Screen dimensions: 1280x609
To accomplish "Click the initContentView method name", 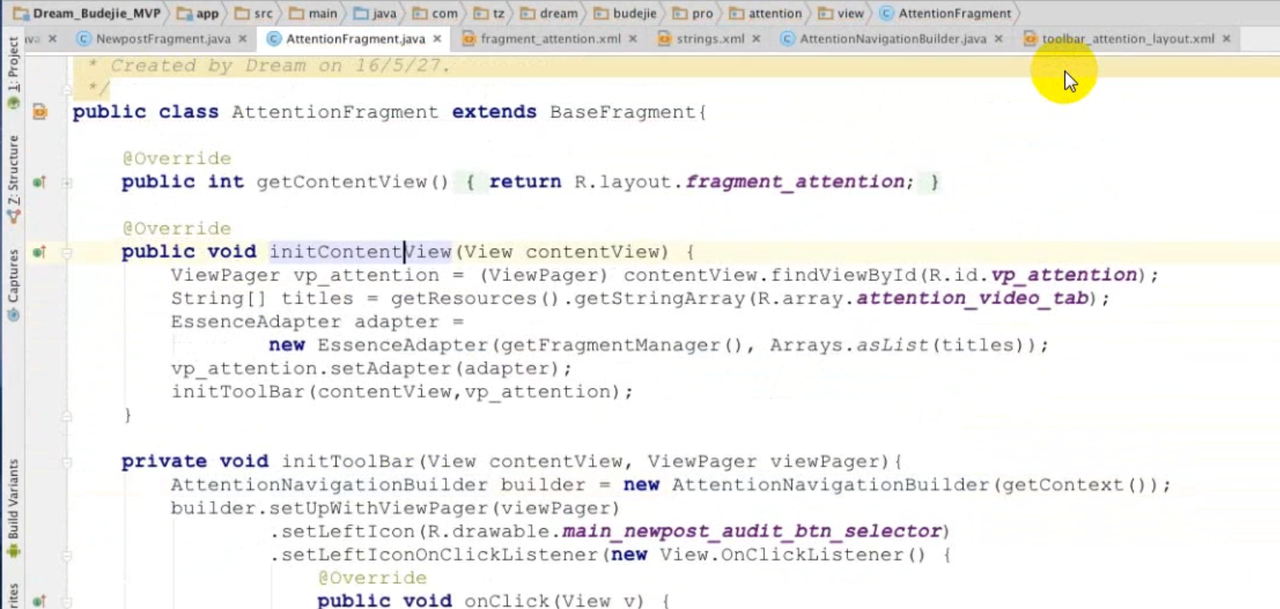I will 360,252.
